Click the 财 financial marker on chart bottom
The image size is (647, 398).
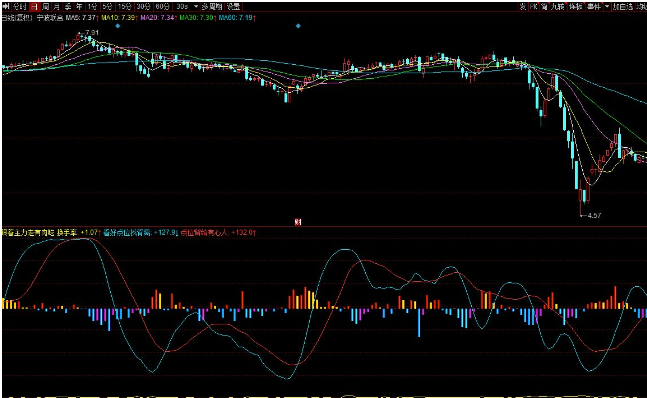tap(298, 222)
